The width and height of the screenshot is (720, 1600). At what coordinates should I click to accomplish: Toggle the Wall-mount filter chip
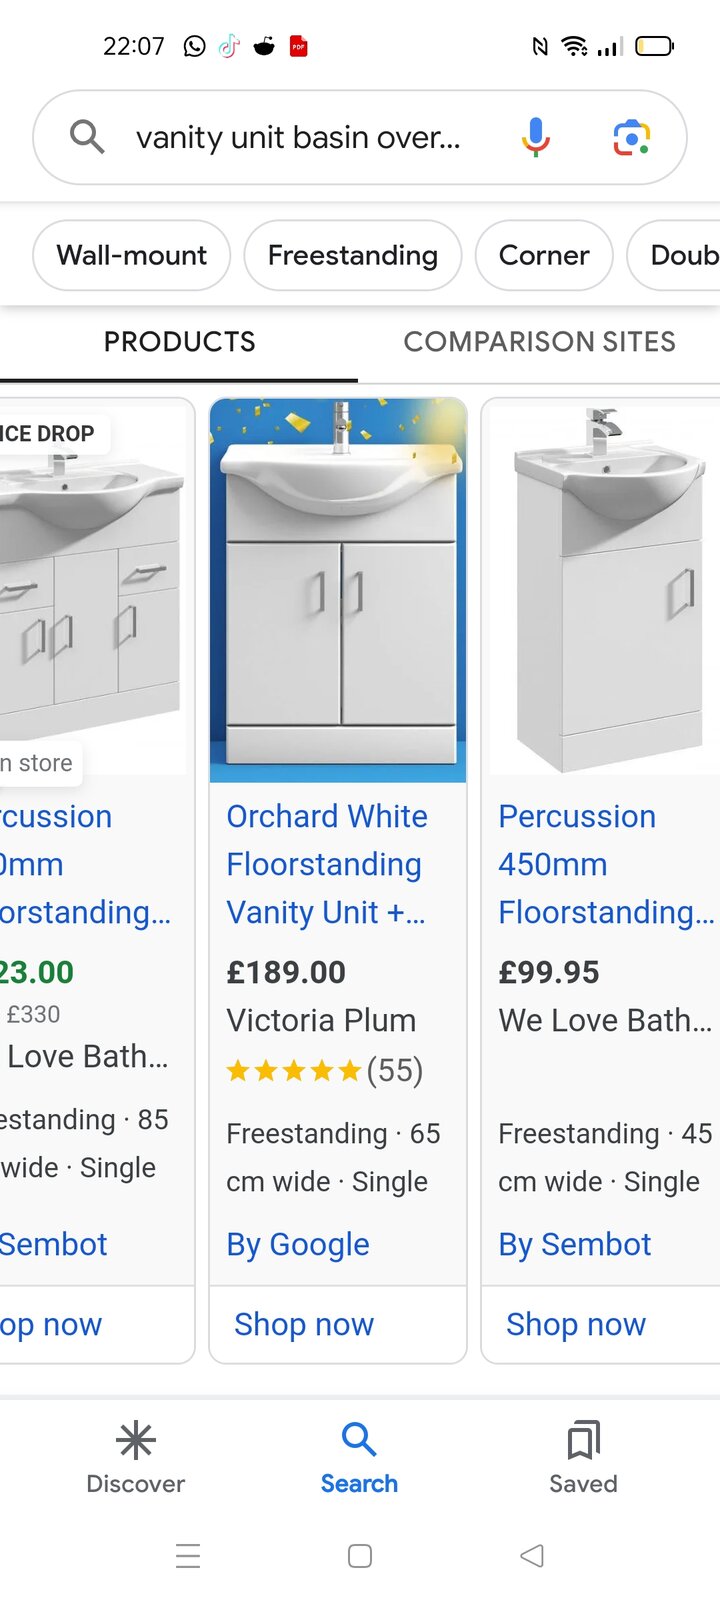(132, 256)
